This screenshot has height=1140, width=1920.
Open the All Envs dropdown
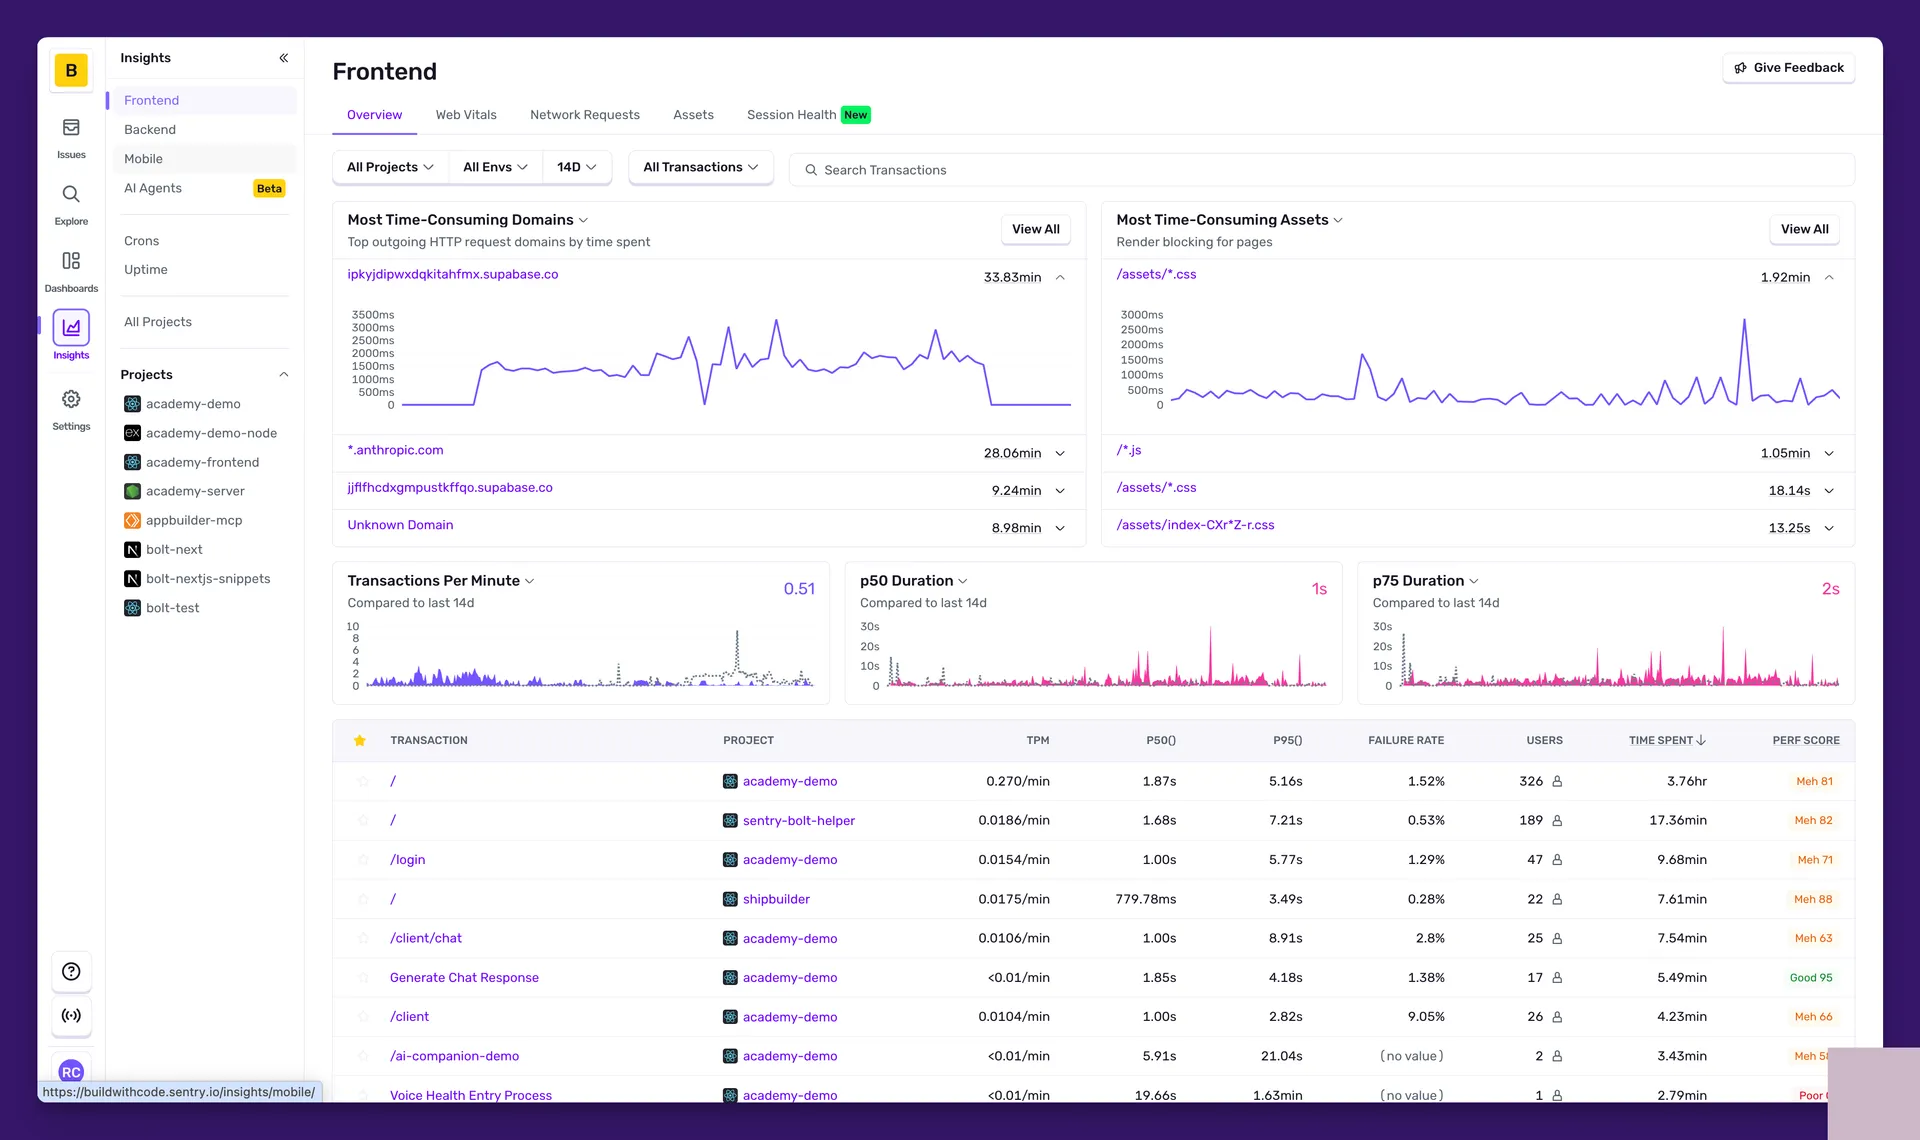[494, 167]
